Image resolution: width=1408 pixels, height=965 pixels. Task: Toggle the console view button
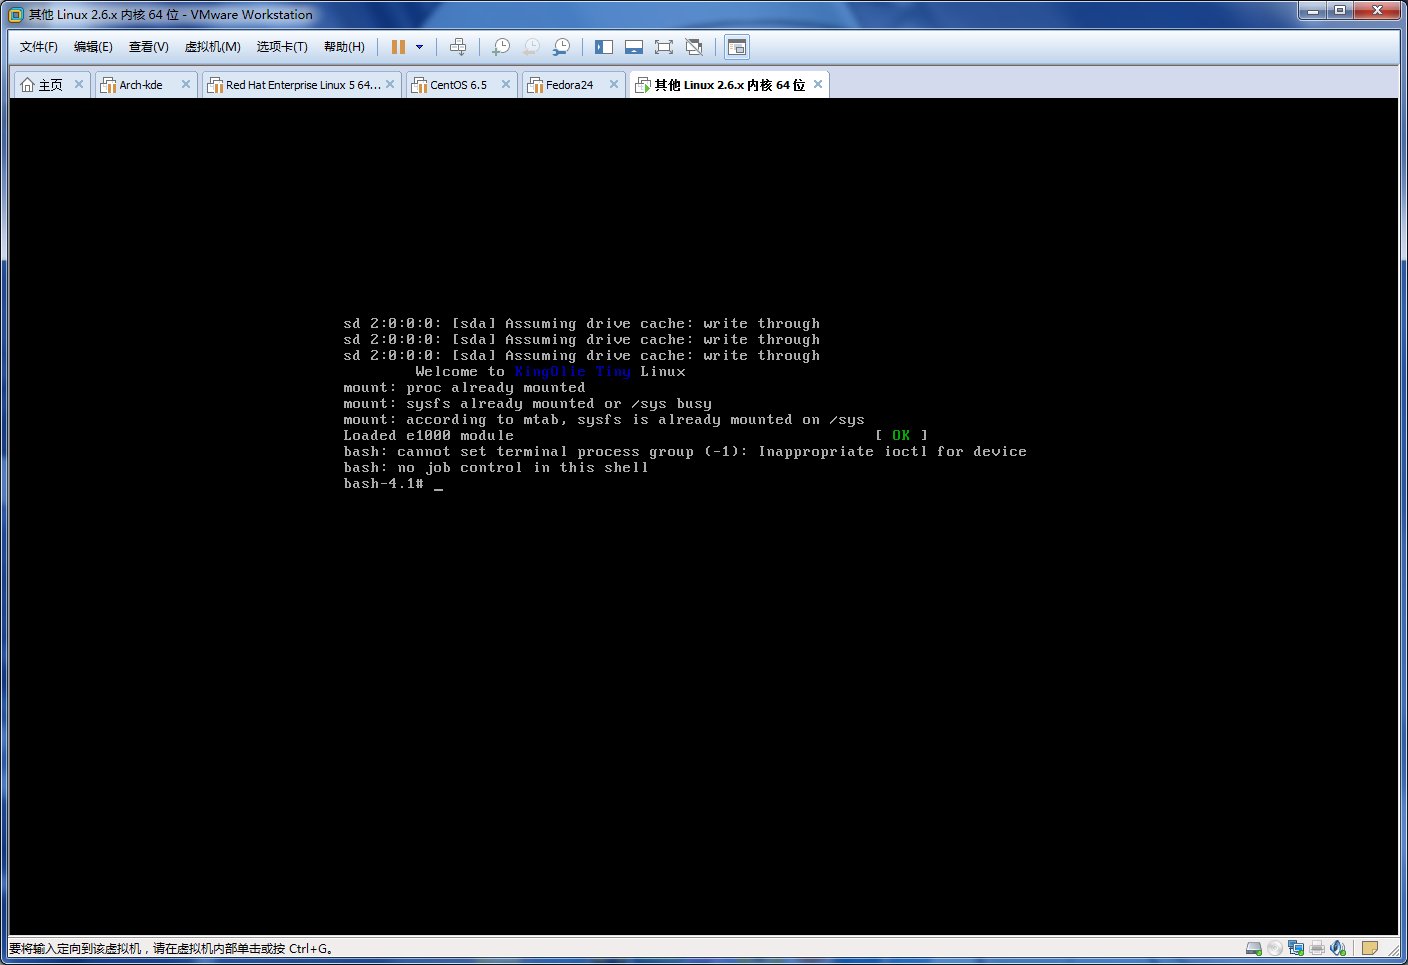coord(737,47)
